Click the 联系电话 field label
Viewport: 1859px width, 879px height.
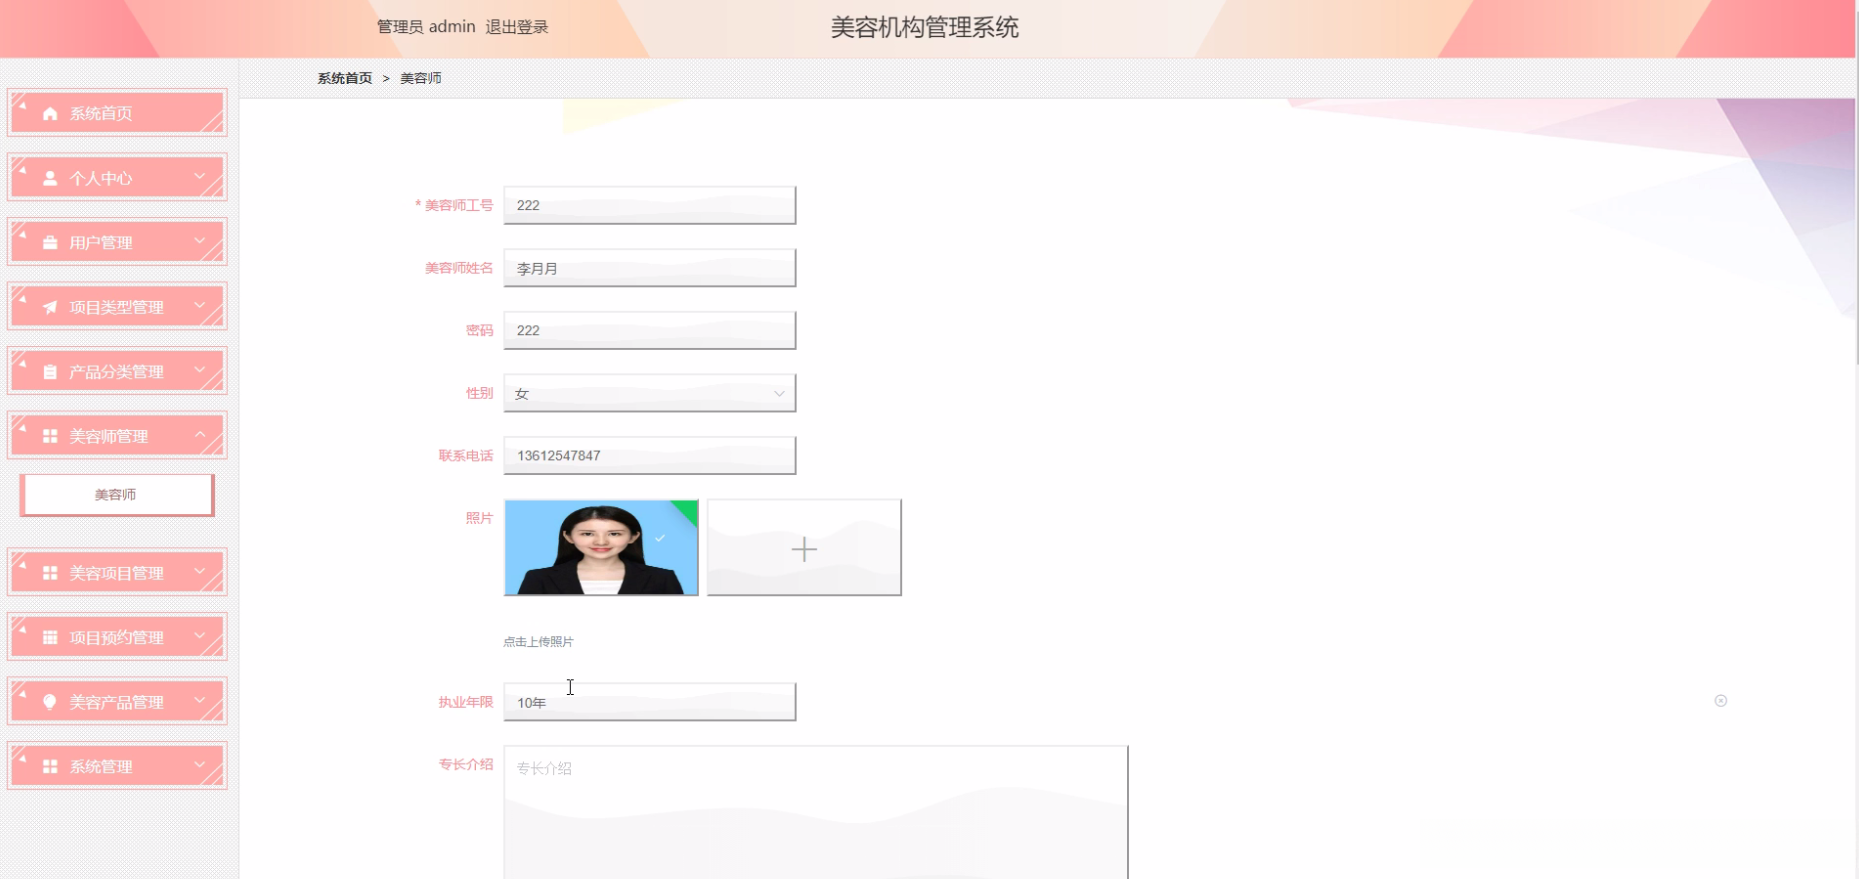(466, 456)
